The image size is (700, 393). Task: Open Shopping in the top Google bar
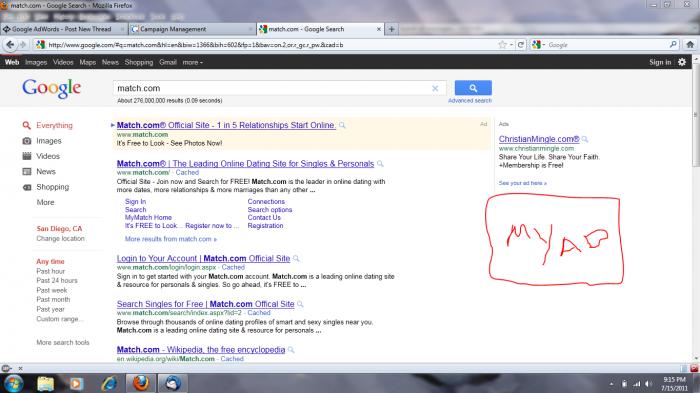139,63
